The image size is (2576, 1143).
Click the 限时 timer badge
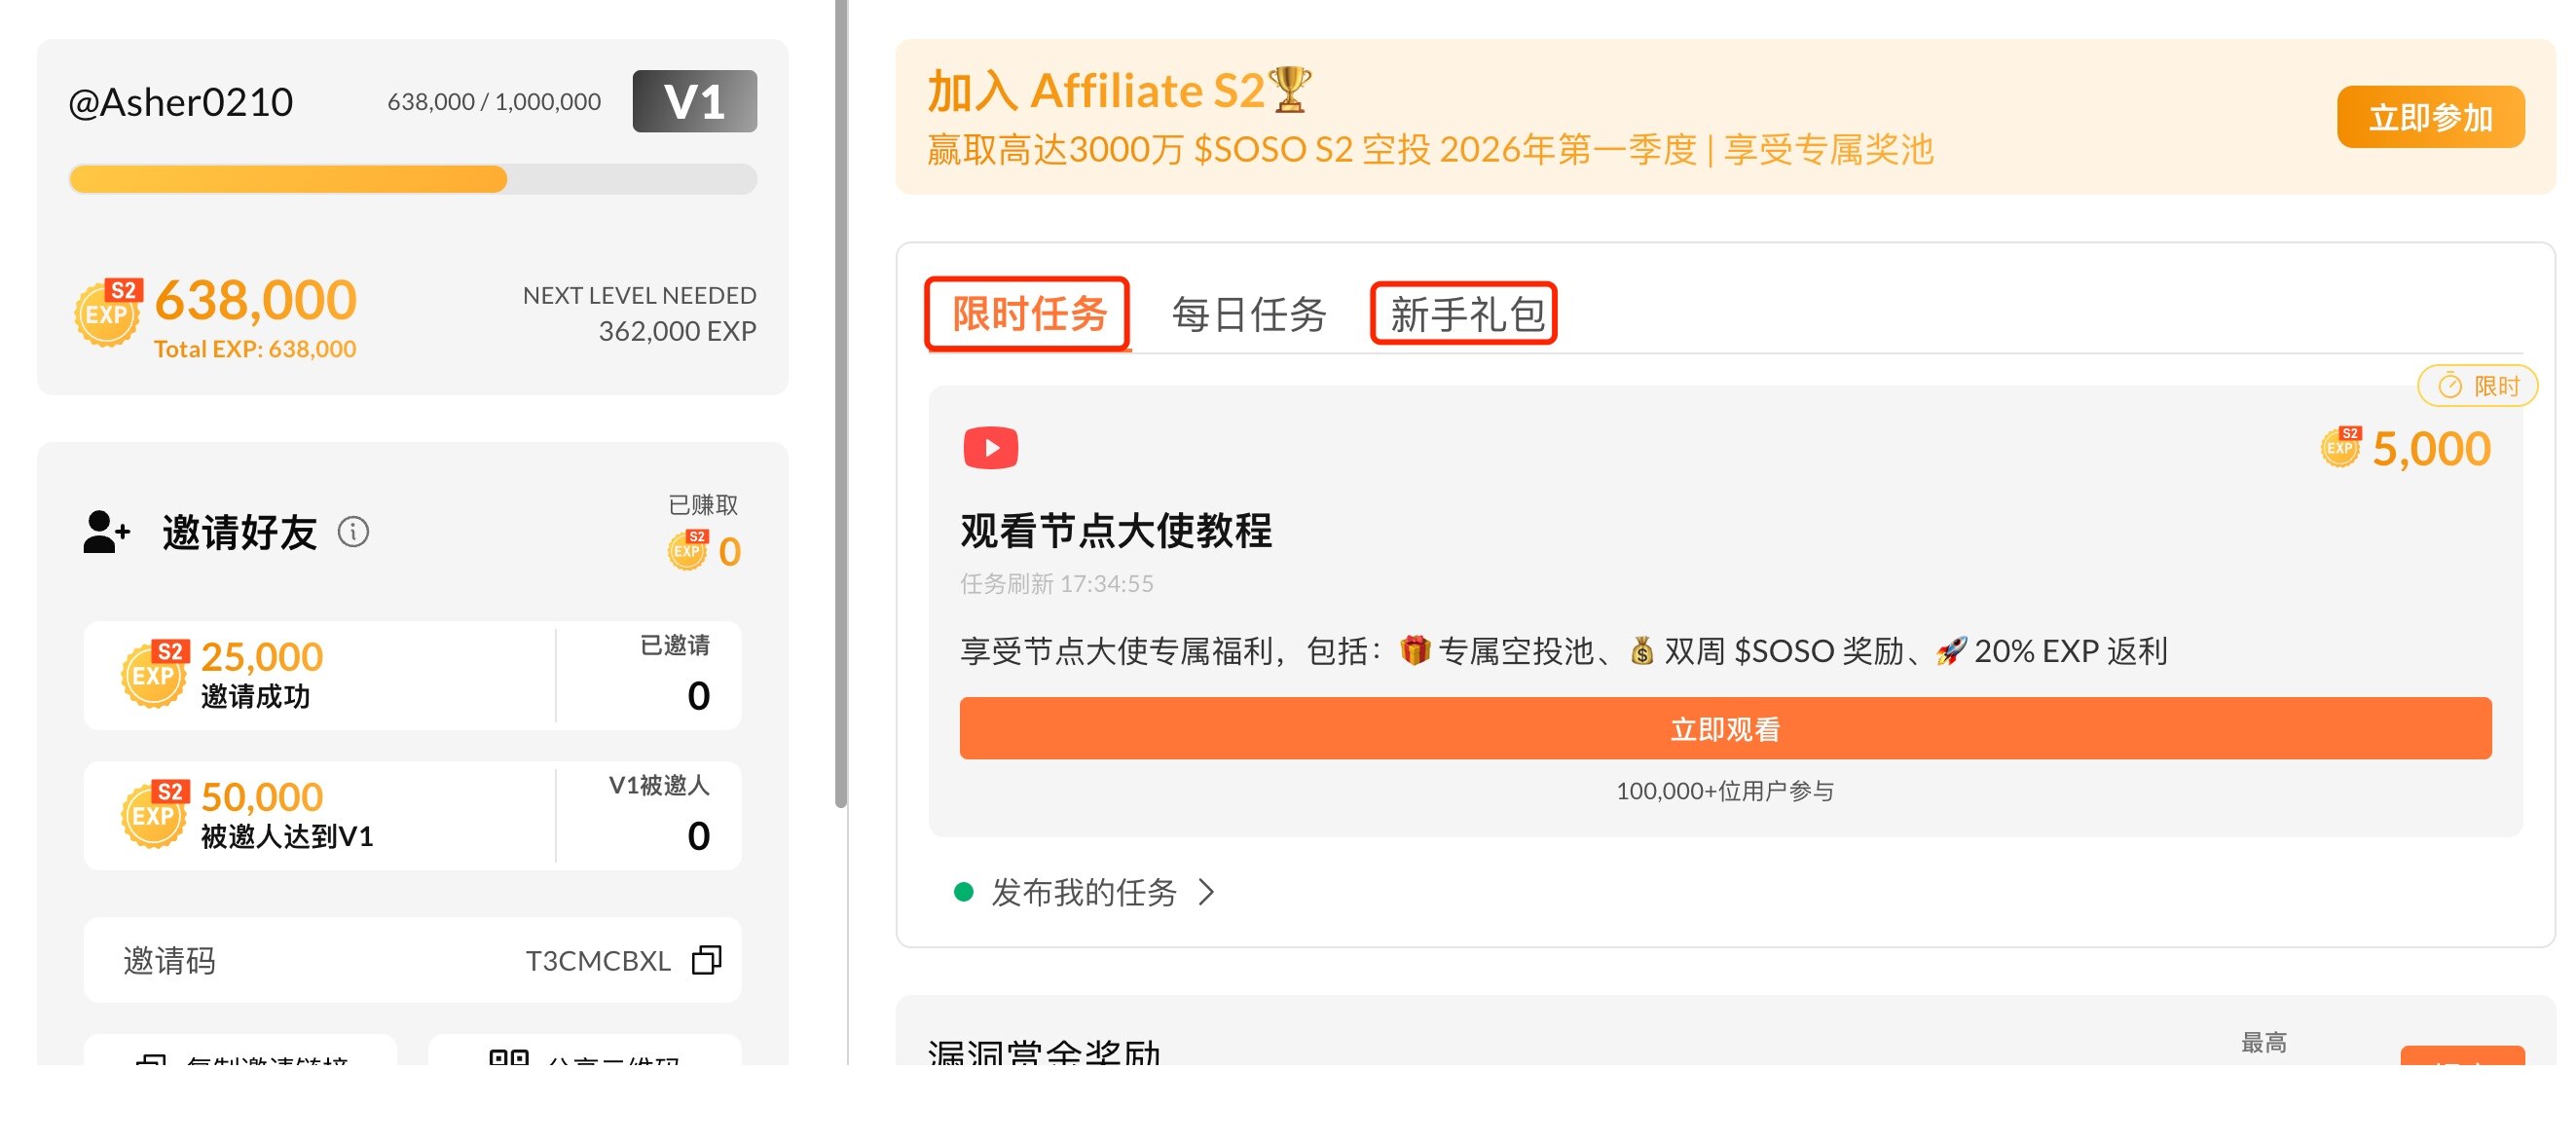coord(2476,386)
